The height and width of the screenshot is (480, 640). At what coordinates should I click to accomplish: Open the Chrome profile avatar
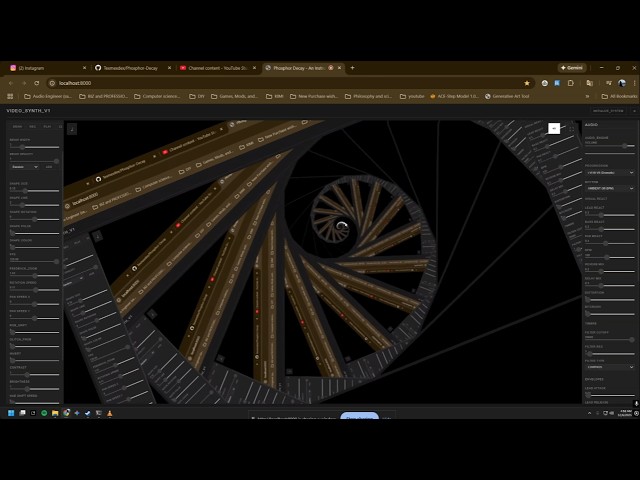[622, 83]
